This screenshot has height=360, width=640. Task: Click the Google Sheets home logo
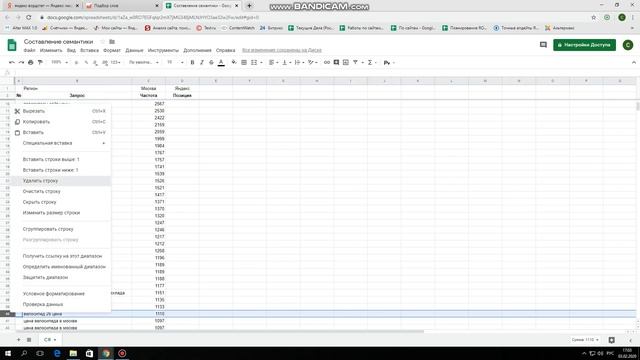pyautogui.click(x=12, y=45)
